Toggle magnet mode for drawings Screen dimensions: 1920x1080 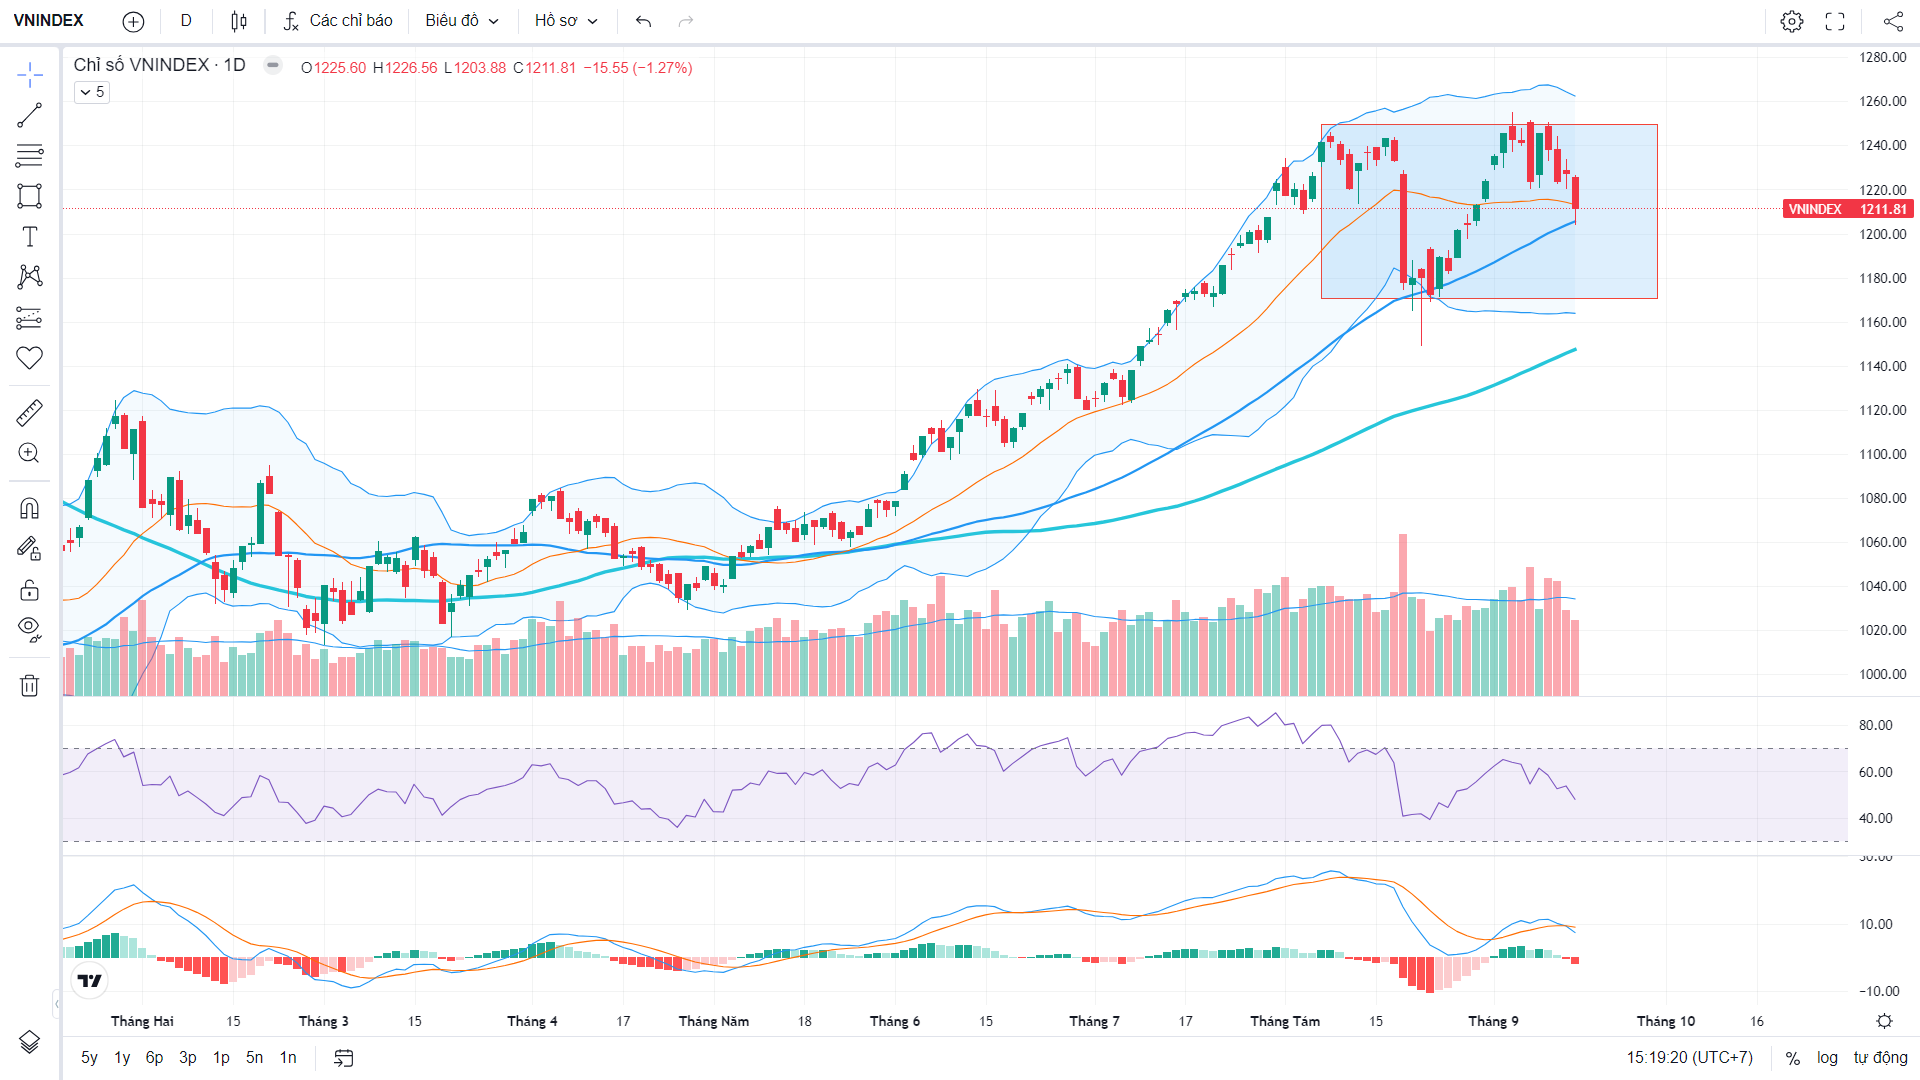pos(29,508)
